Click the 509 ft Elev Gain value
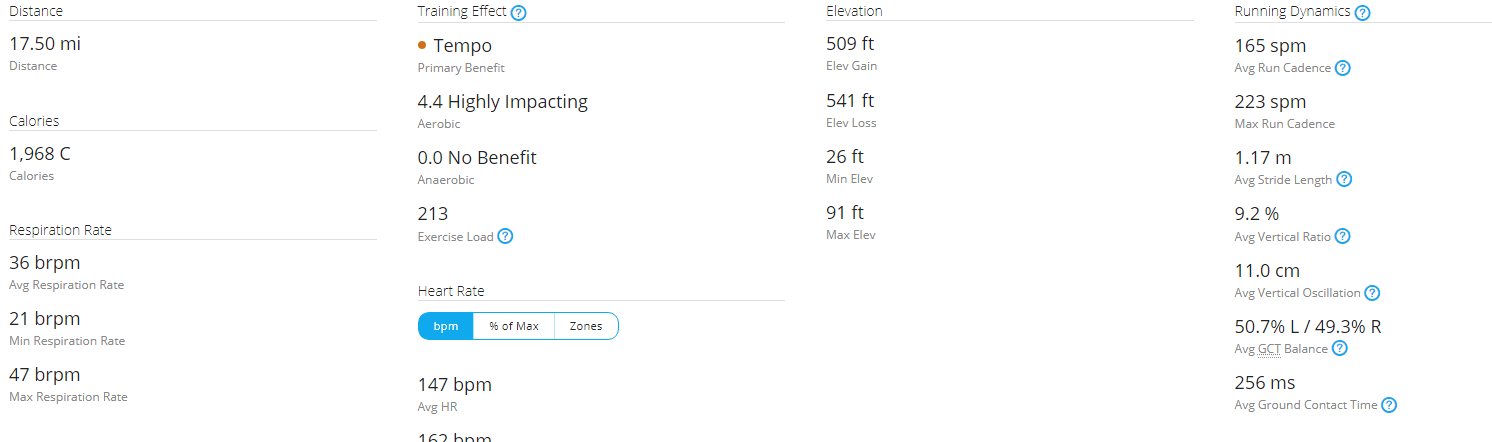The image size is (1492, 442). pyautogui.click(x=850, y=44)
